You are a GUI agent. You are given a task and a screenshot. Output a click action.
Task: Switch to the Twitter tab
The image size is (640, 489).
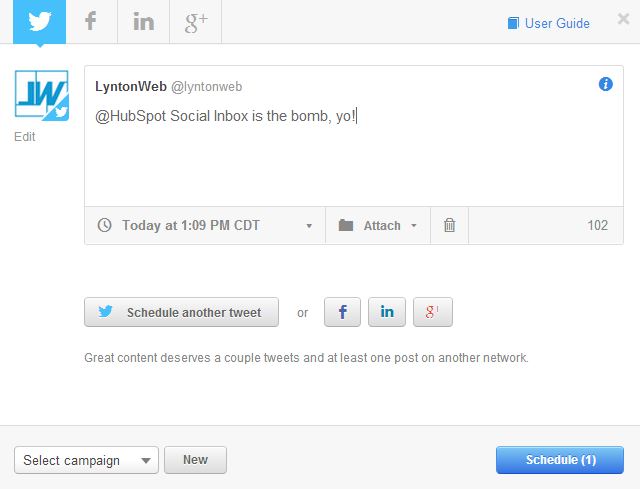tap(40, 22)
